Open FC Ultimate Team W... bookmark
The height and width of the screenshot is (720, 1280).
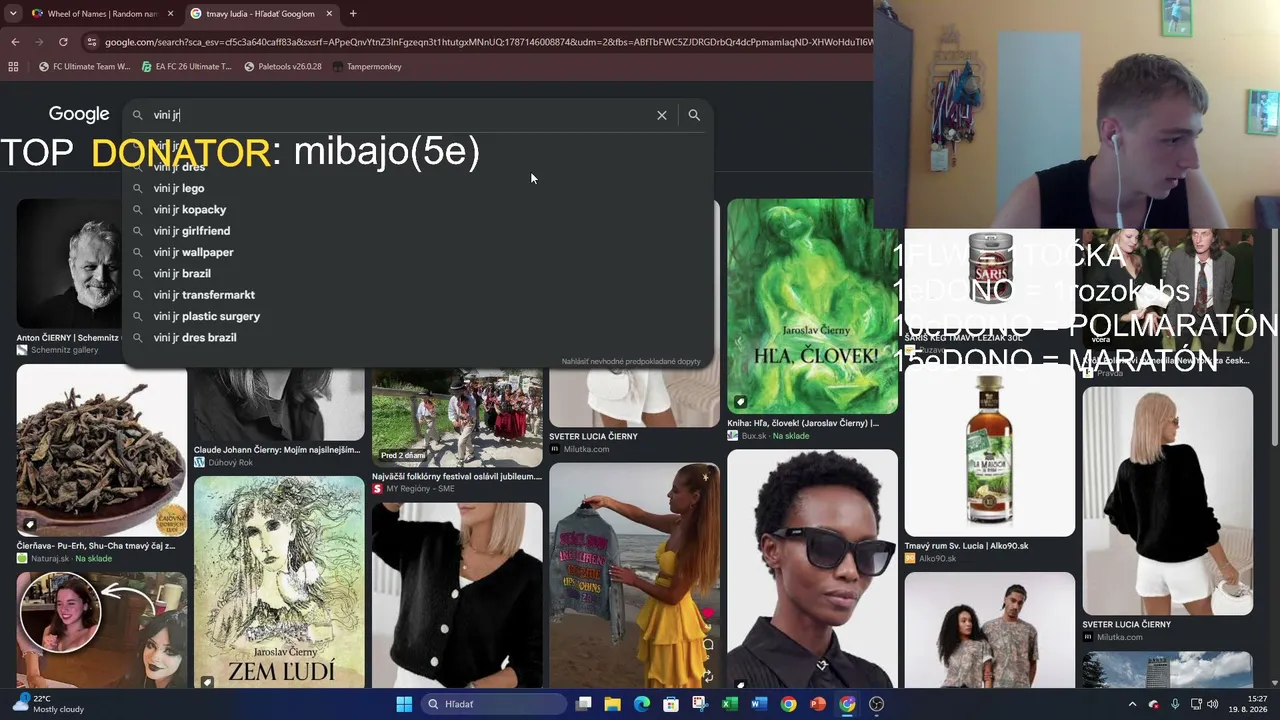[x=84, y=67]
